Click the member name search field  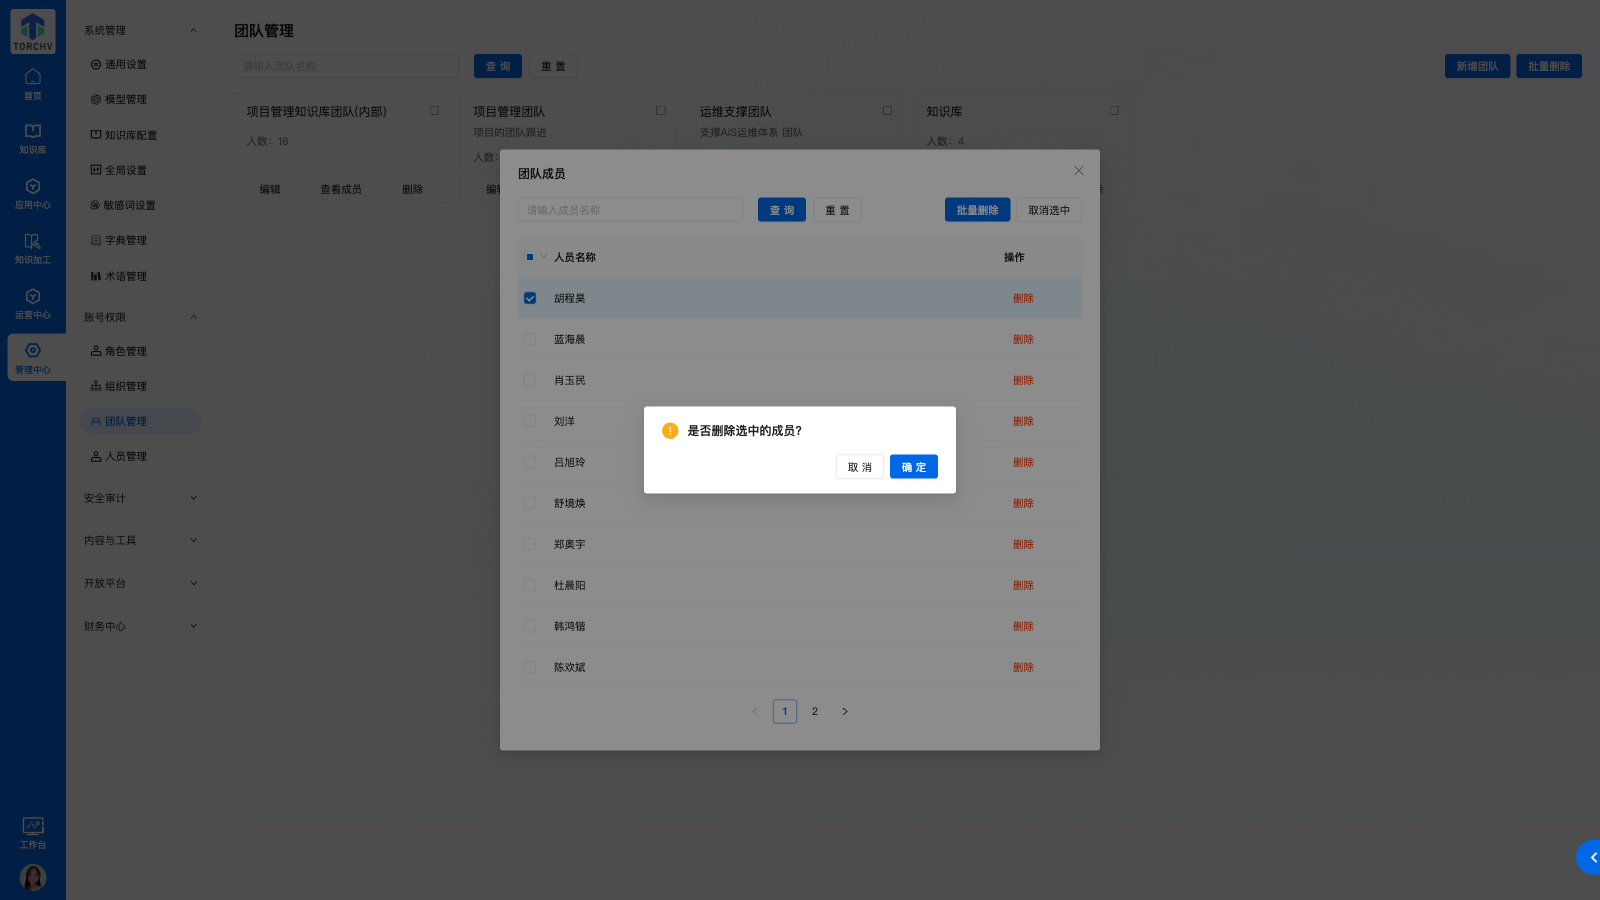click(630, 210)
